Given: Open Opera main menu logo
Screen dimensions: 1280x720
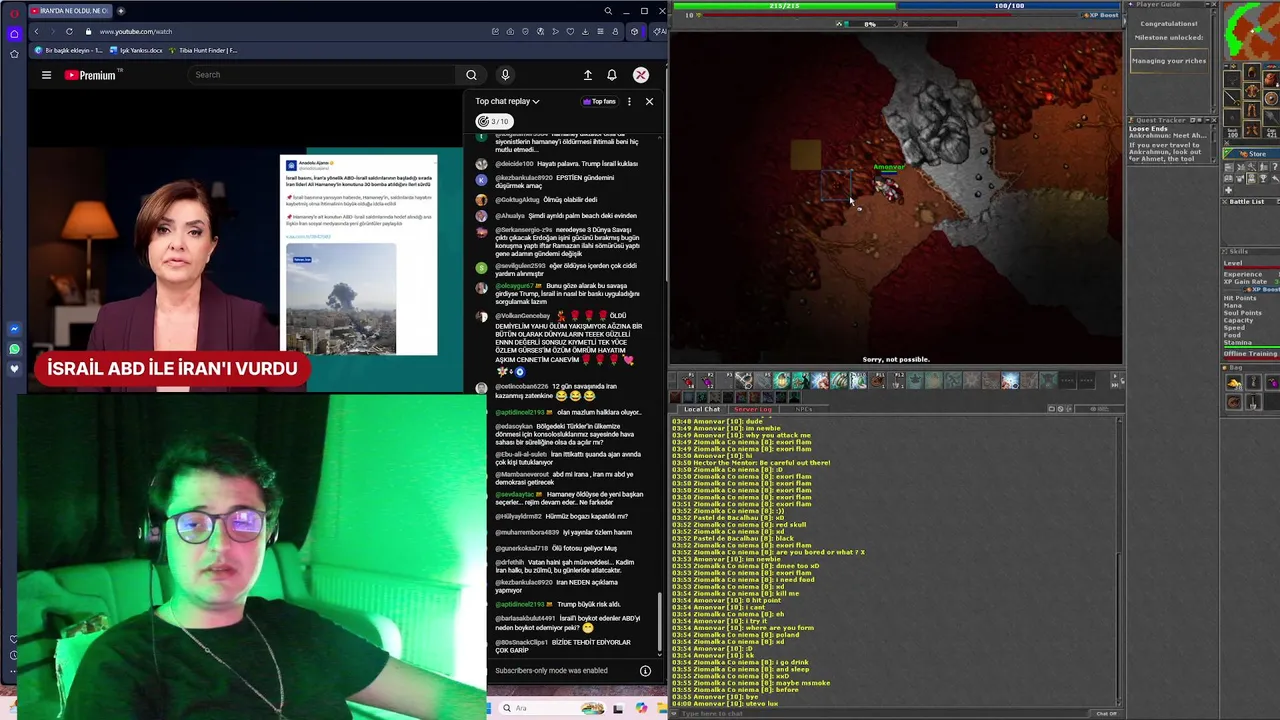Looking at the screenshot, I should point(14,12).
